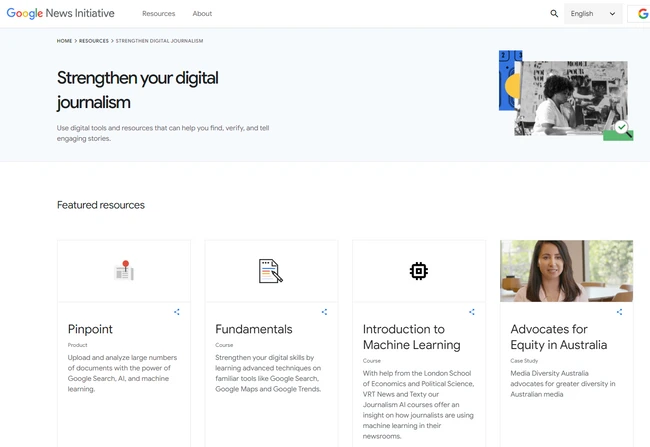Viewport: 650px width, 447px height.
Task: Click the RESOURCES breadcrumb link
Action: [94, 41]
